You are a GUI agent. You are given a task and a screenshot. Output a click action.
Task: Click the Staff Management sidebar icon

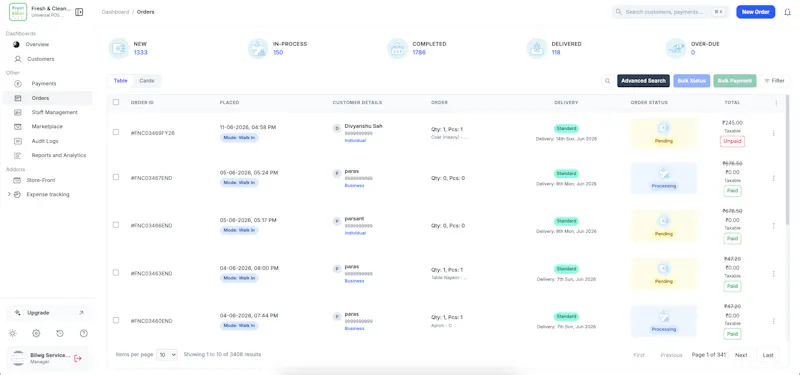tap(18, 112)
